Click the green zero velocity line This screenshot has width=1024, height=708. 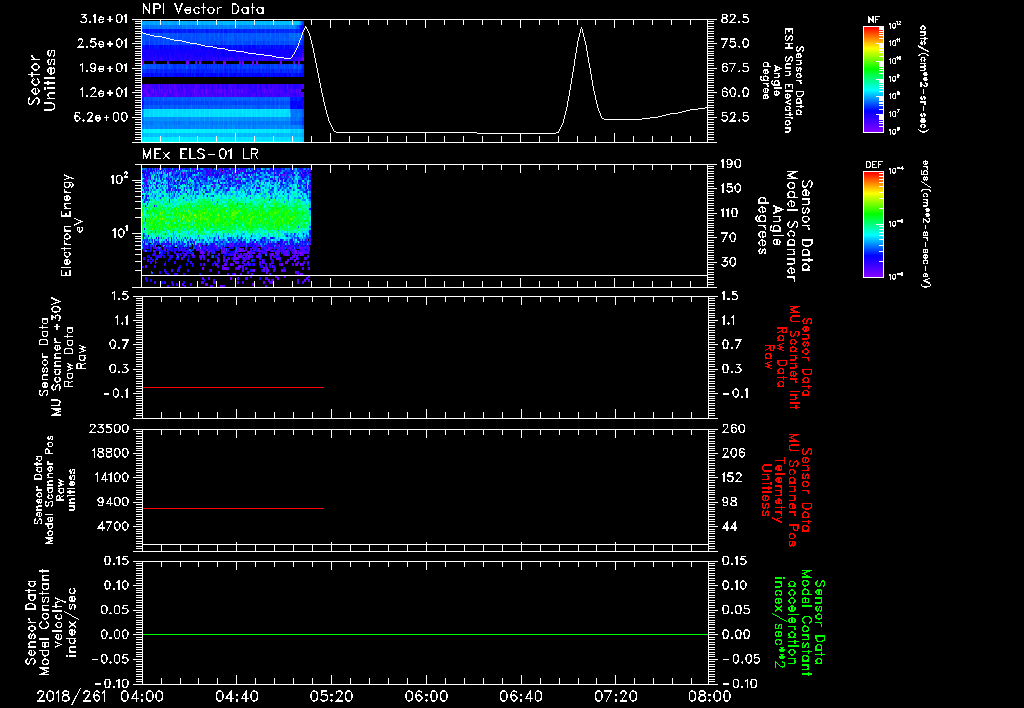(x=425, y=634)
